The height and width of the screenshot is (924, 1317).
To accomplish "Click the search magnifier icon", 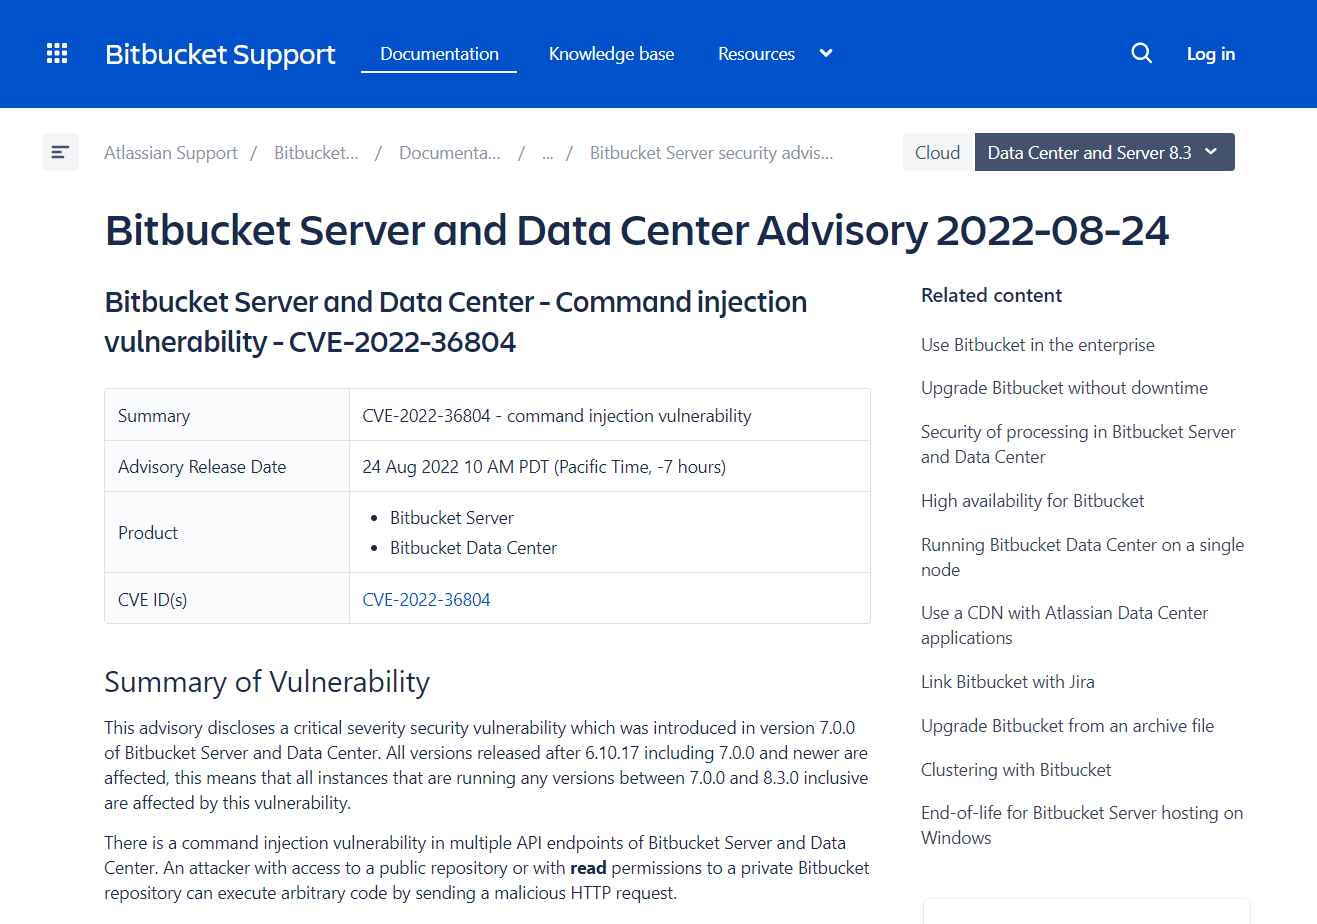I will click(x=1141, y=53).
